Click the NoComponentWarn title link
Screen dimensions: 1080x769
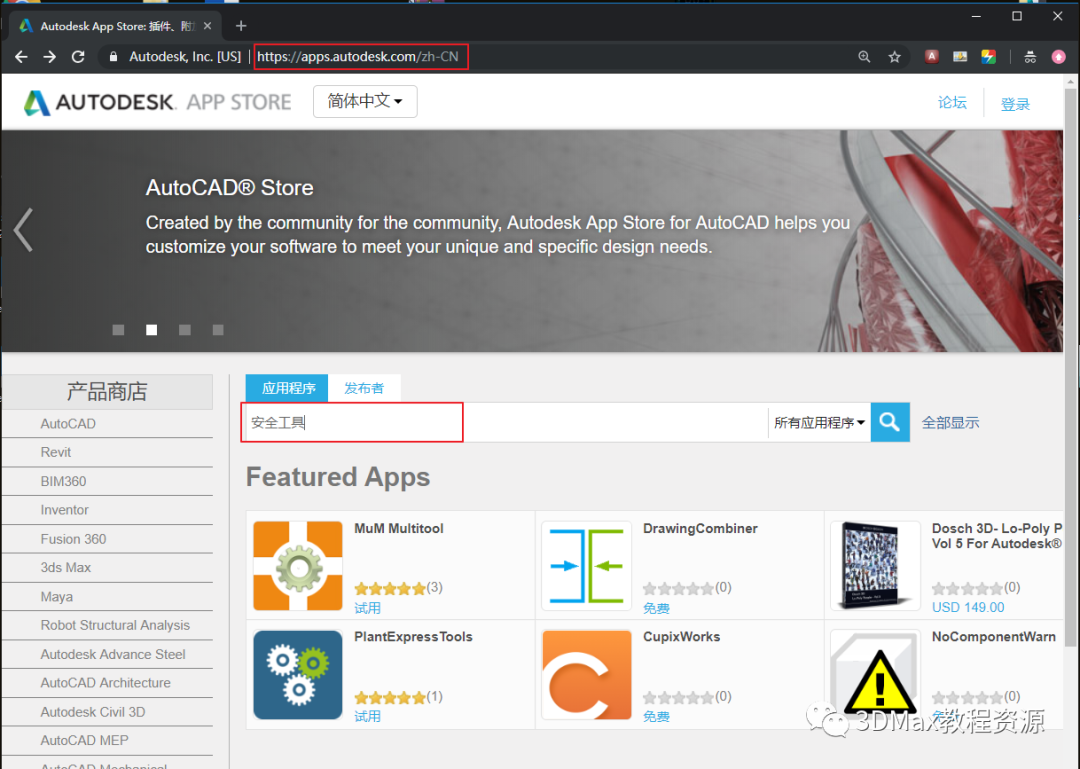point(993,637)
